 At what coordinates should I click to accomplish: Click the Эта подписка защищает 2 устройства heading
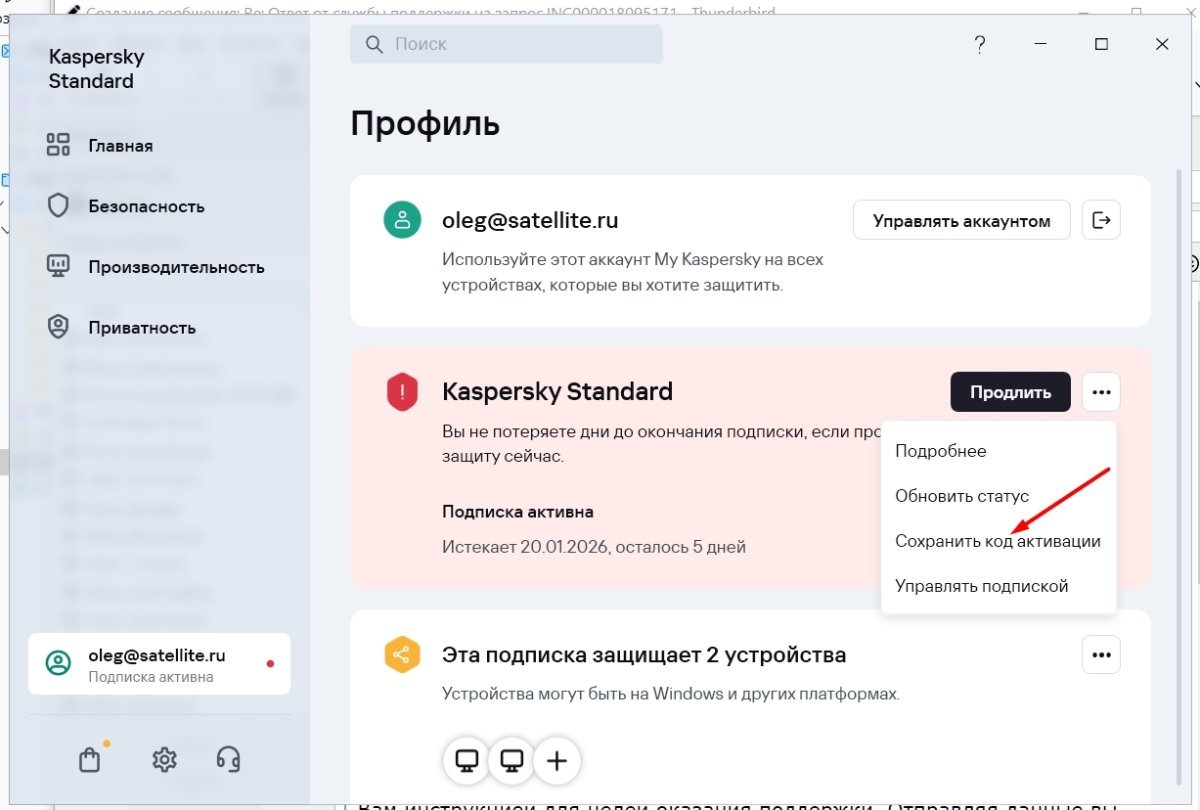pos(644,655)
